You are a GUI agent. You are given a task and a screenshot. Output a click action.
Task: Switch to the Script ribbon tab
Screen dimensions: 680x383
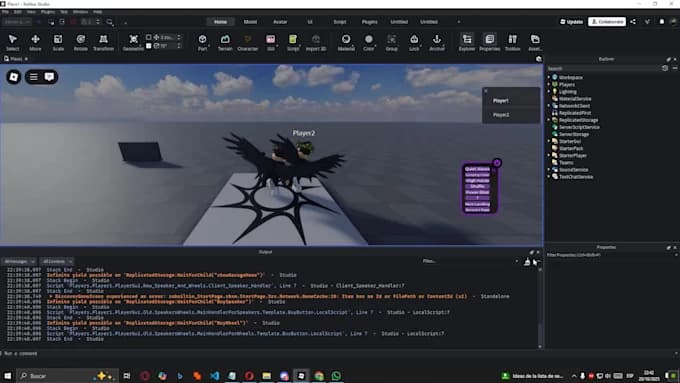click(x=340, y=22)
